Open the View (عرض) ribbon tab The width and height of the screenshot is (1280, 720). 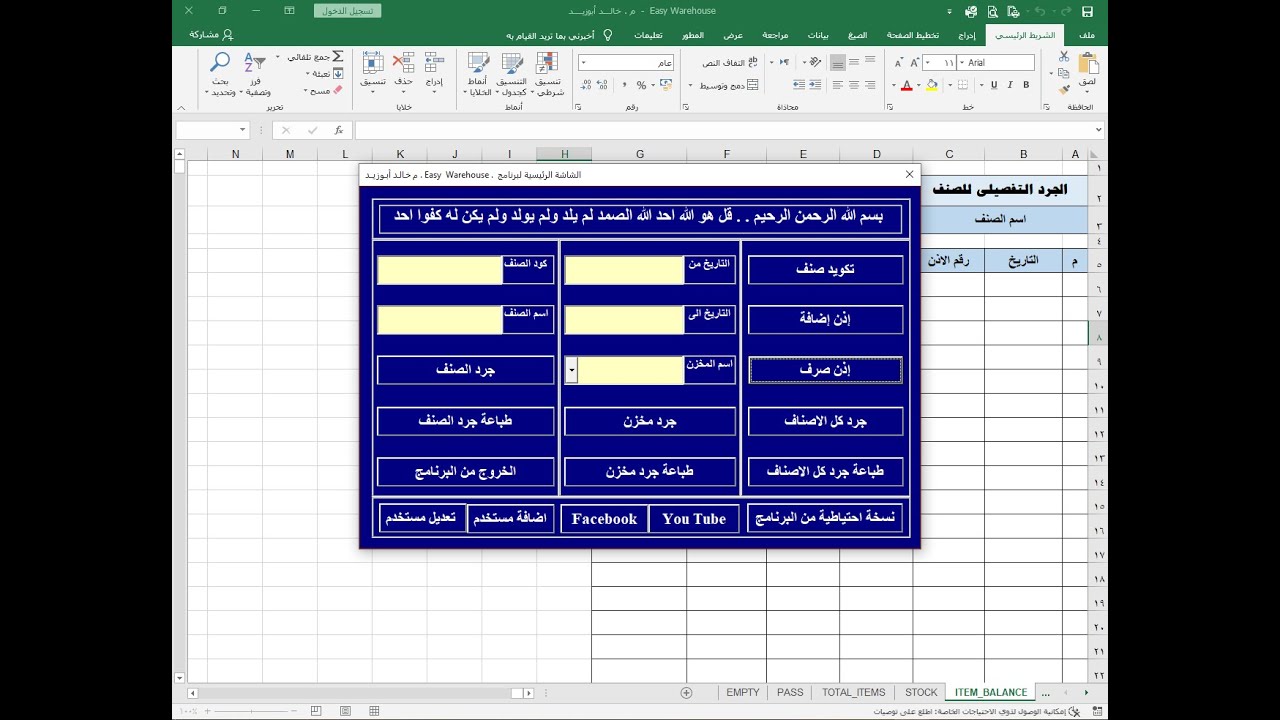(733, 35)
